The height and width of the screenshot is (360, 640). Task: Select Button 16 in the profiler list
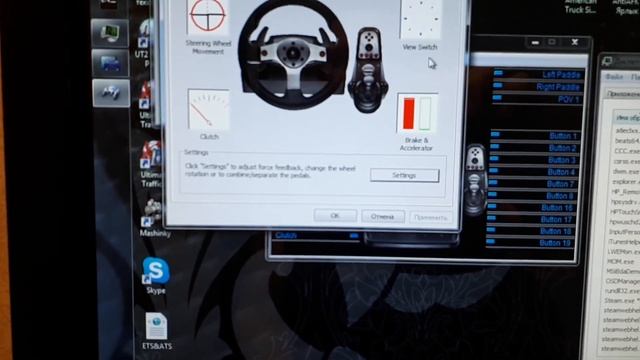[532, 208]
